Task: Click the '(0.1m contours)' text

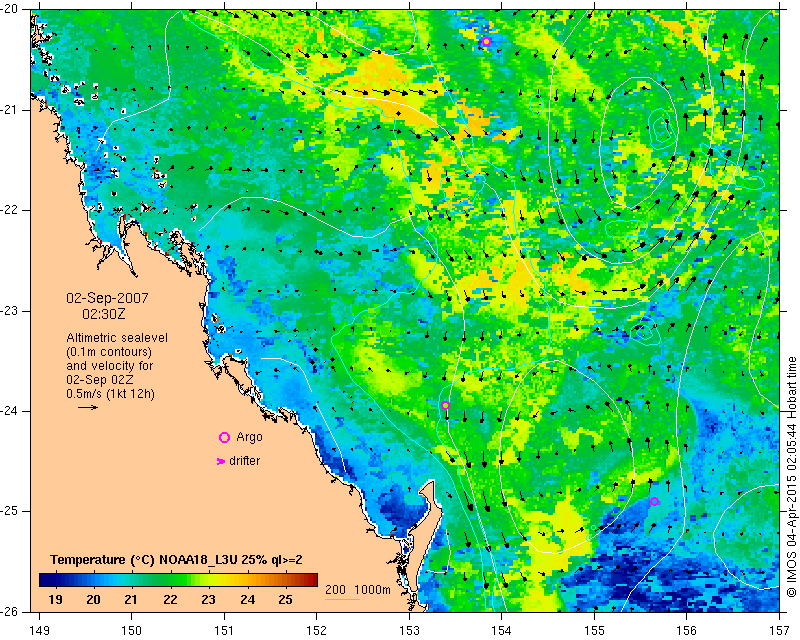Action: point(109,352)
